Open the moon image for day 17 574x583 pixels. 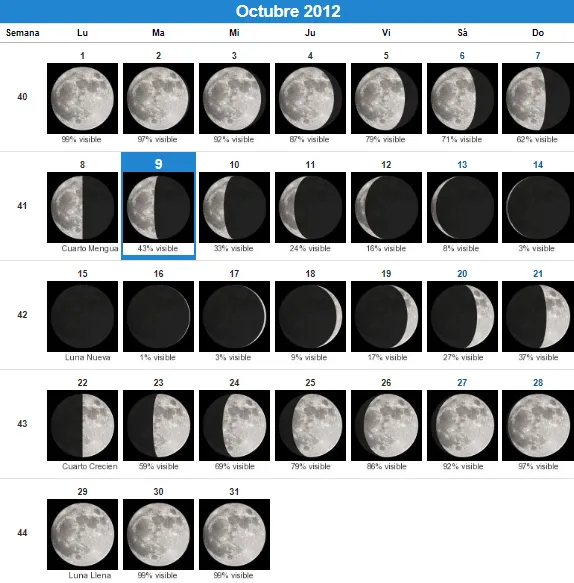[234, 316]
